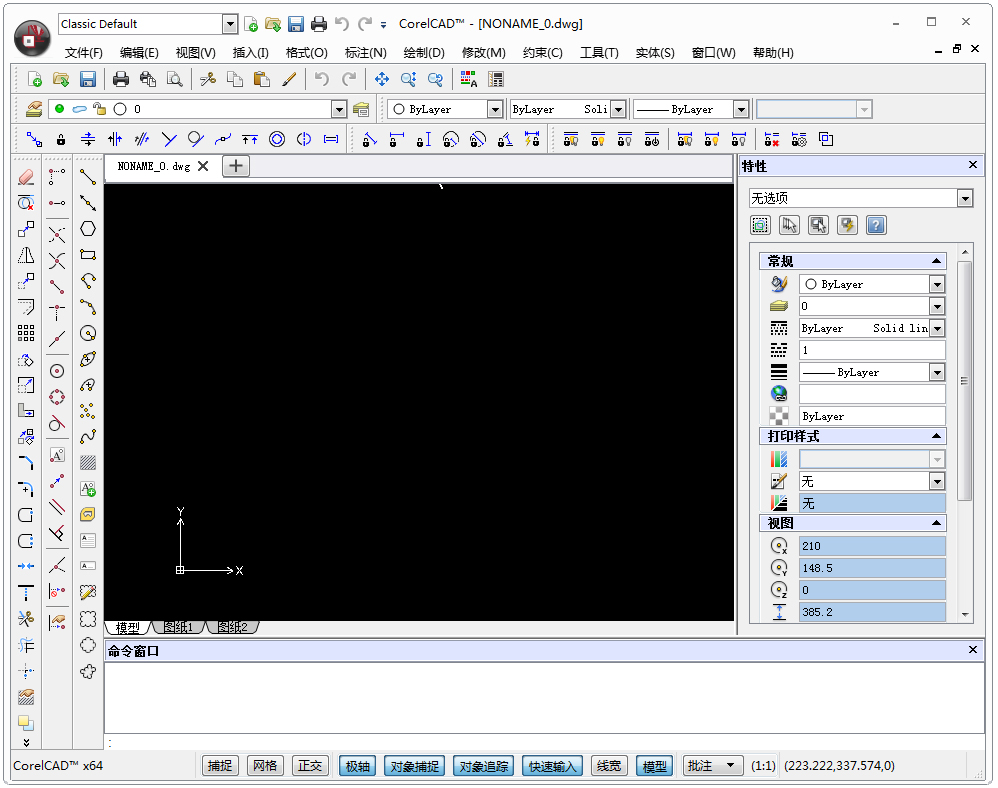Click the Paste clipboard icon
This screenshot has width=998, height=788.
pyautogui.click(x=262, y=80)
